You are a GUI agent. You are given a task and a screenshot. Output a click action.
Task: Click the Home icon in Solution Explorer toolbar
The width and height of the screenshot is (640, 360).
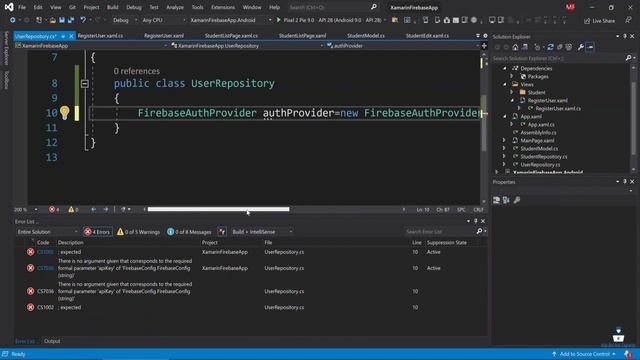tap(516, 47)
